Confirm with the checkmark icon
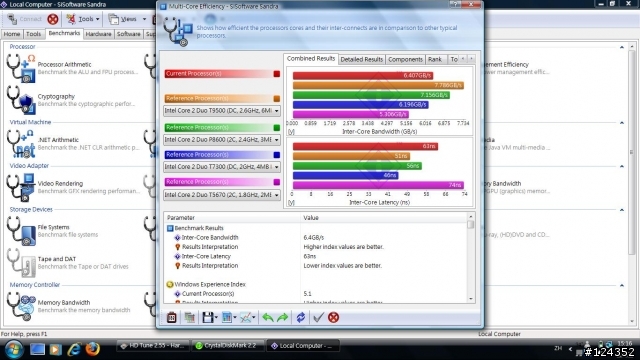This screenshot has height=360, width=640. click(318, 318)
